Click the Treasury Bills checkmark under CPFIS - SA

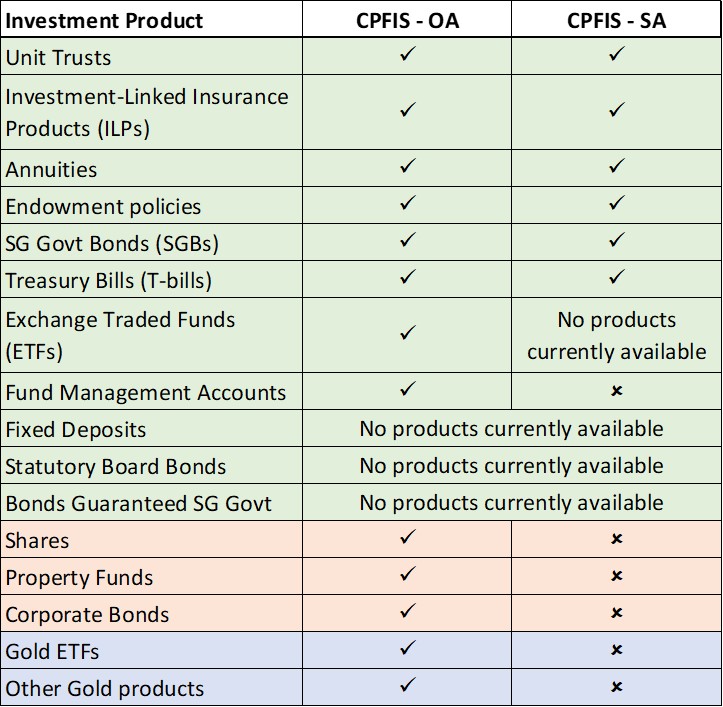coord(616,277)
